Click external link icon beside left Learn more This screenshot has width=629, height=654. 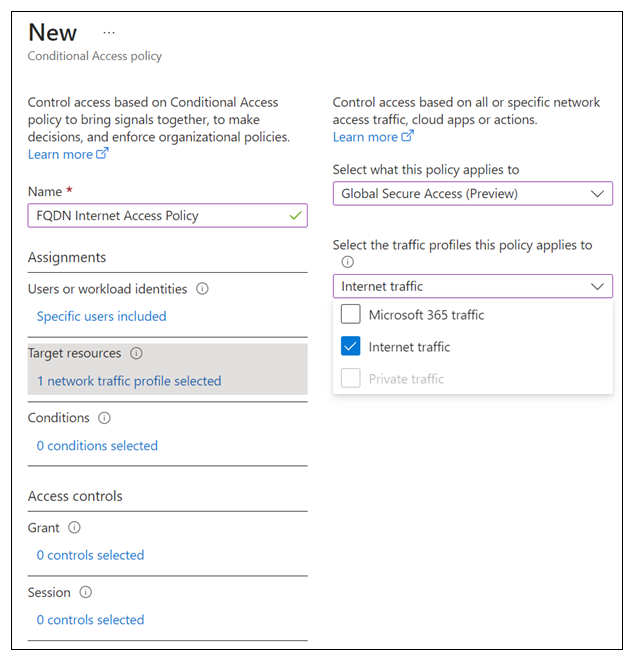pyautogui.click(x=102, y=155)
